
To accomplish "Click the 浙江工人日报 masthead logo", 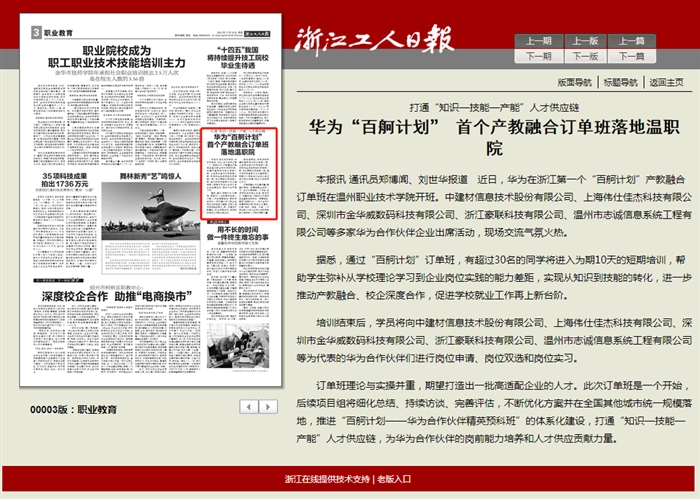I will click(x=374, y=40).
